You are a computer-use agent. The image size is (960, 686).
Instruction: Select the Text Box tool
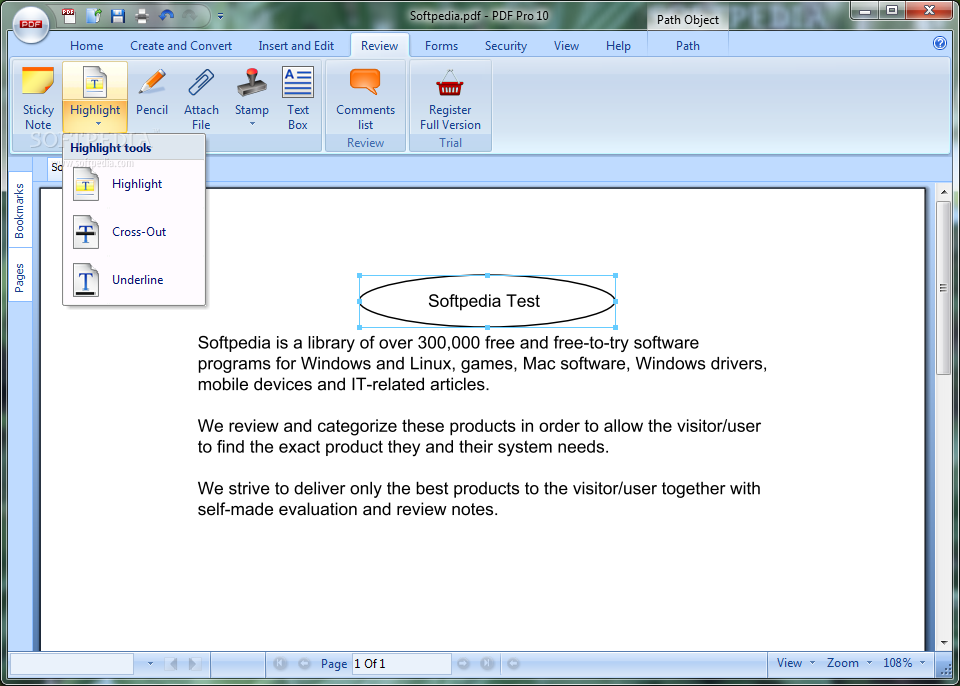(298, 97)
